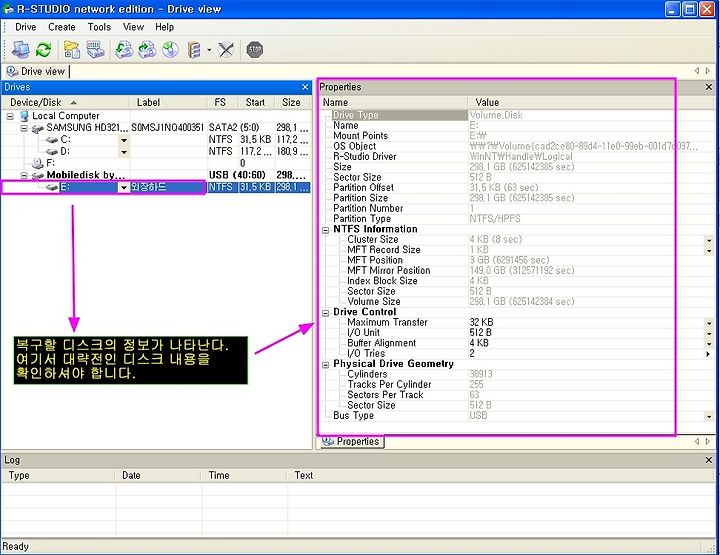
Task: Click the Scan drive toolbar icon
Action: pos(96,50)
